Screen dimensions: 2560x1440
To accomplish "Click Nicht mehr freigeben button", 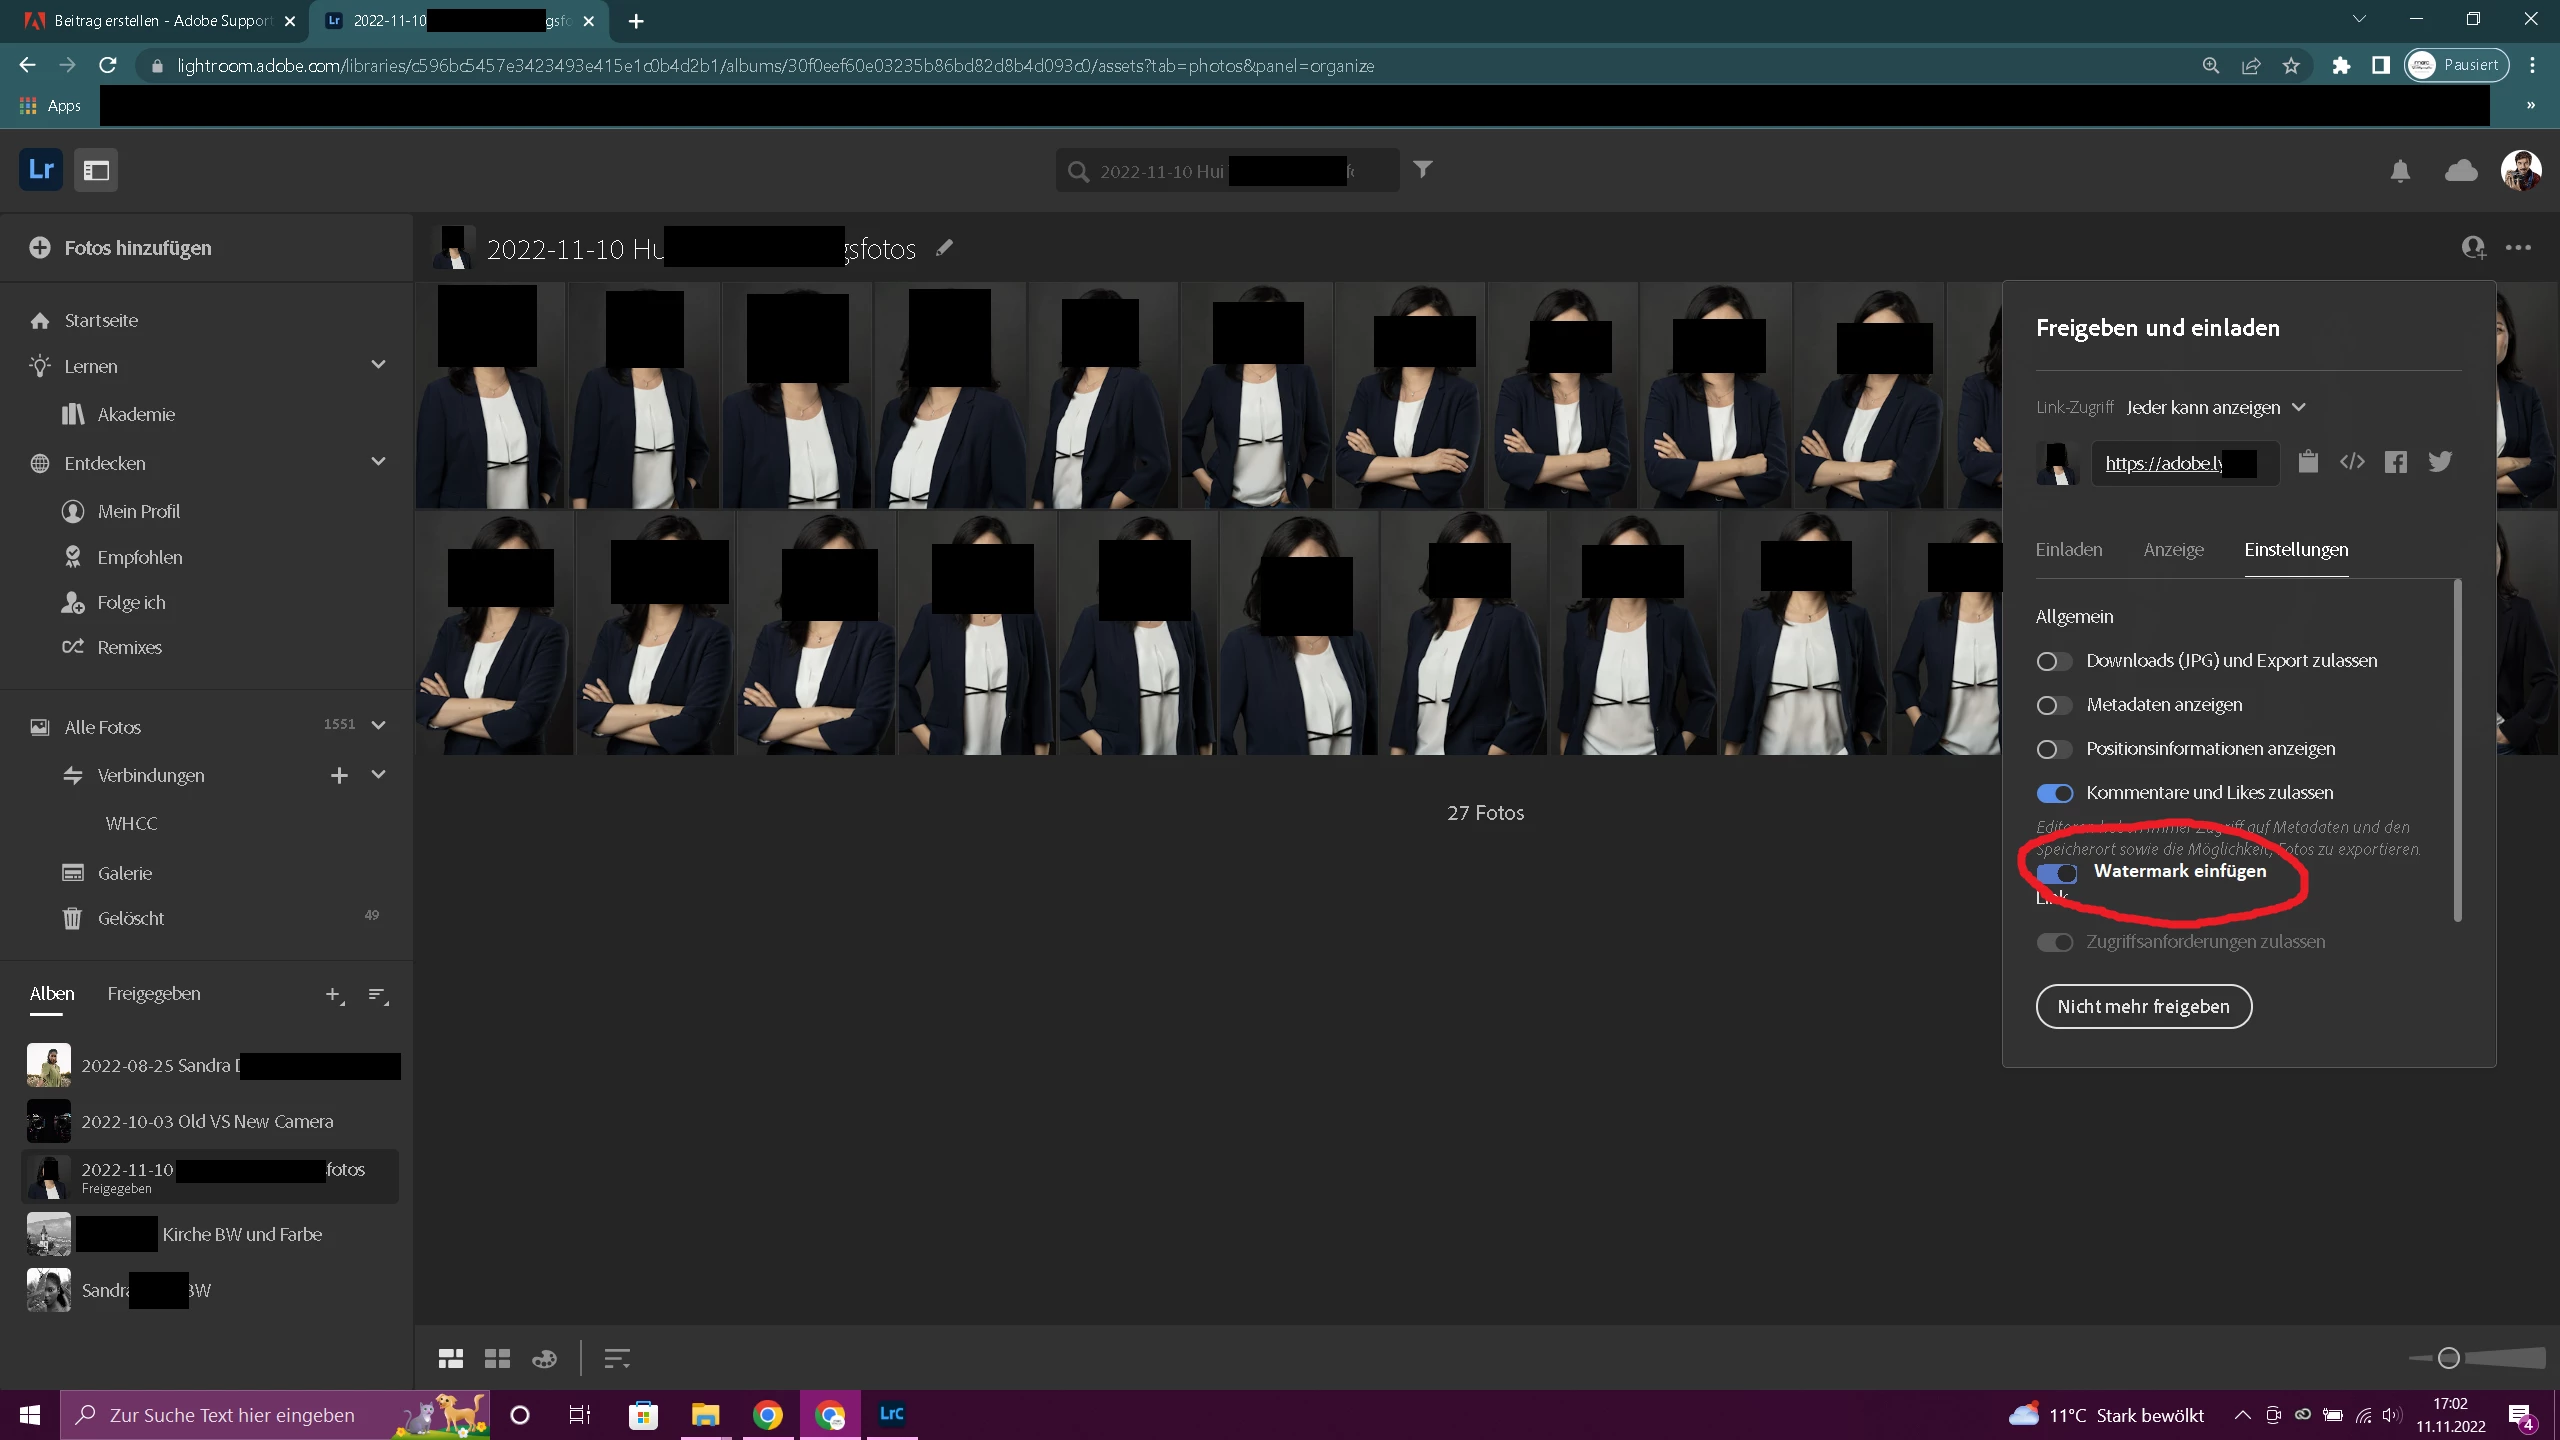I will coord(2143,1006).
